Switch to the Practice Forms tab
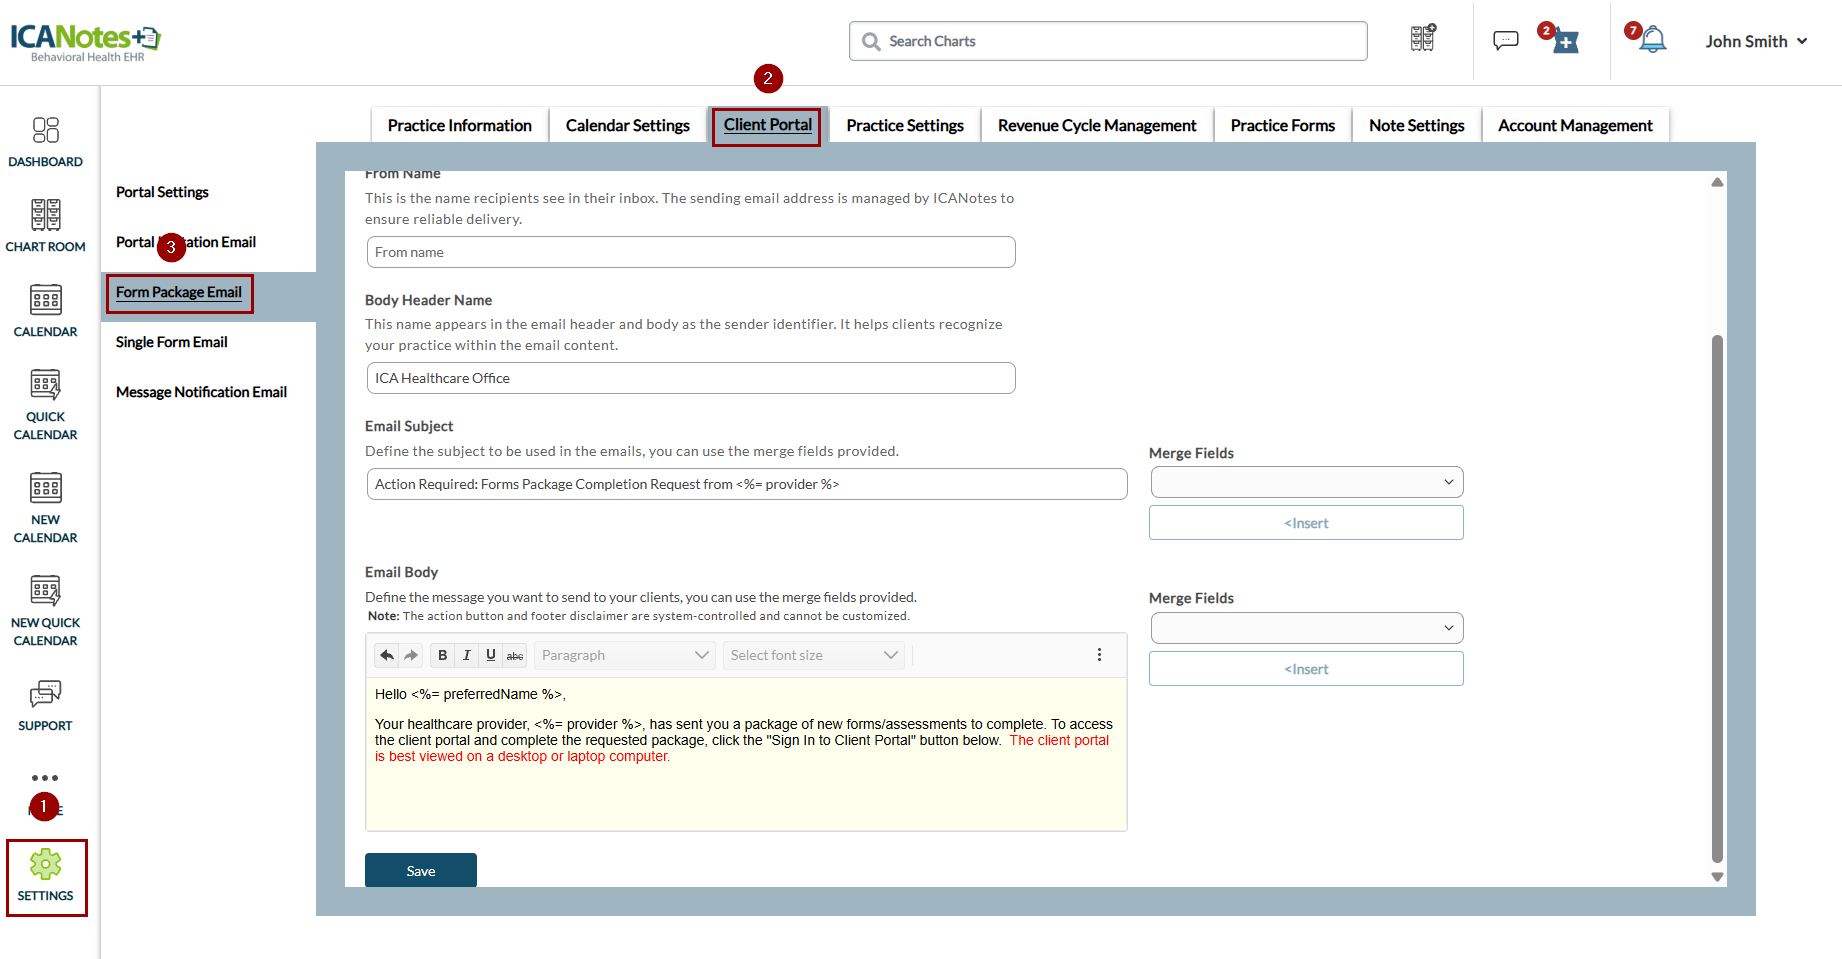This screenshot has height=959, width=1842. click(1282, 126)
